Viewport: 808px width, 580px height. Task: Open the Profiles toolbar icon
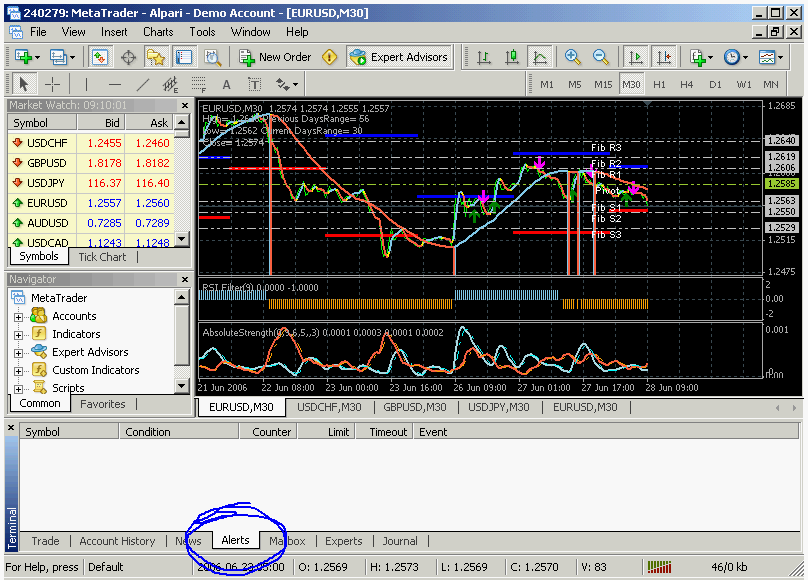tap(58, 57)
